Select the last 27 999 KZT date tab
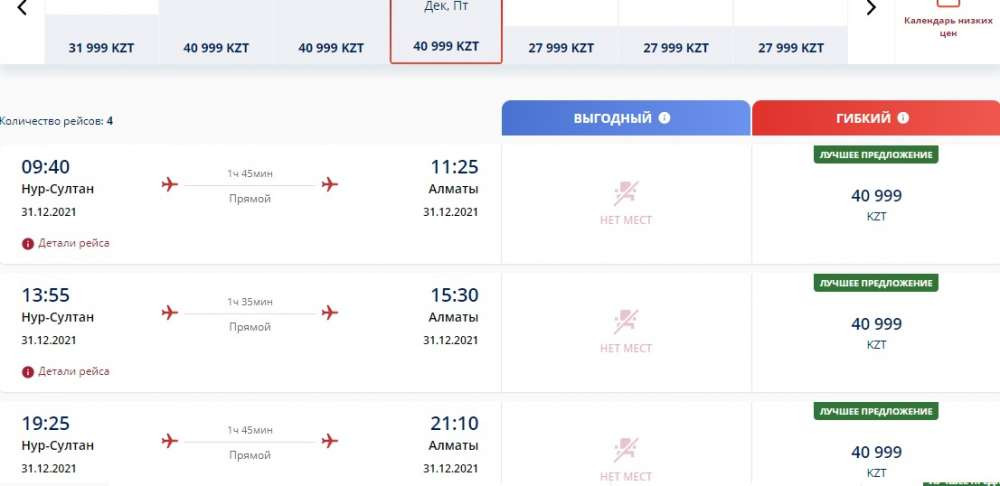 (791, 47)
